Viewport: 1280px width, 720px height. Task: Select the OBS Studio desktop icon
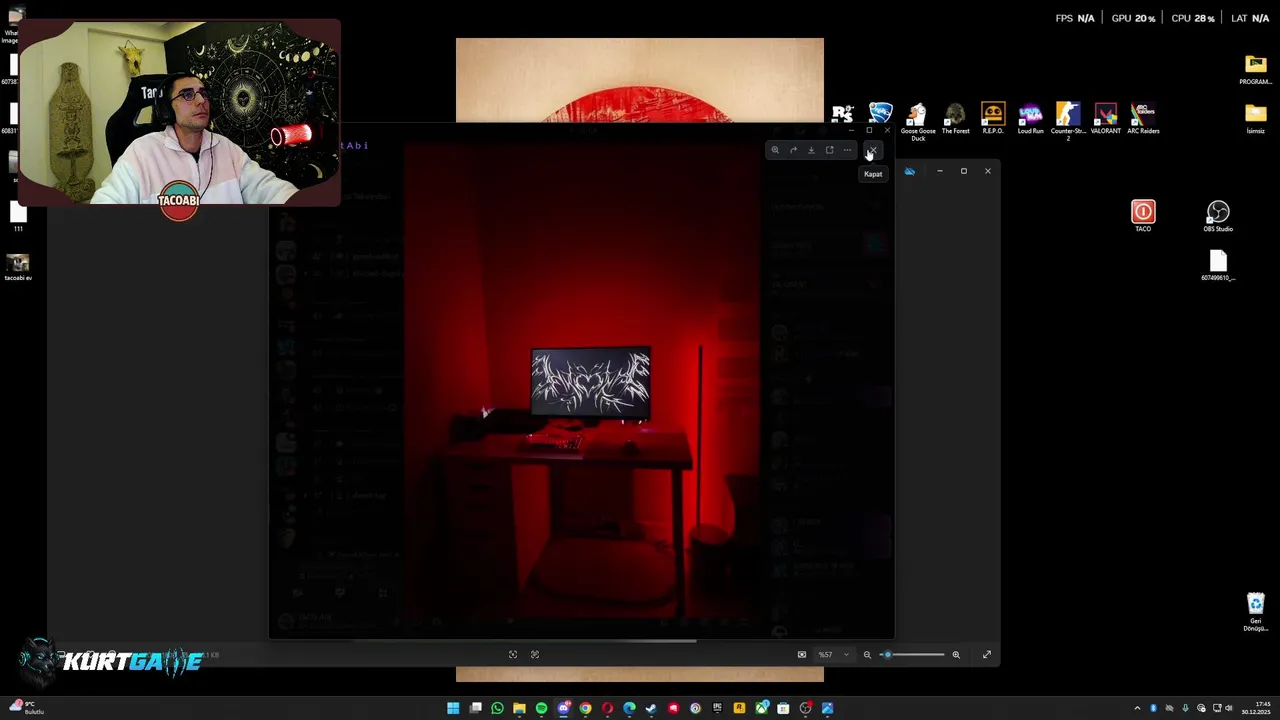point(1218,215)
